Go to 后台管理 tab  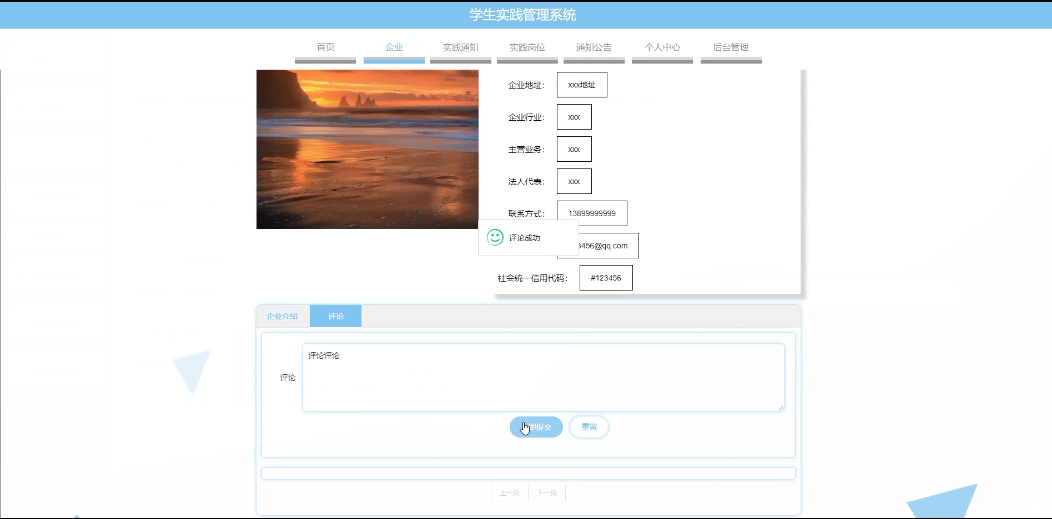tap(731, 48)
